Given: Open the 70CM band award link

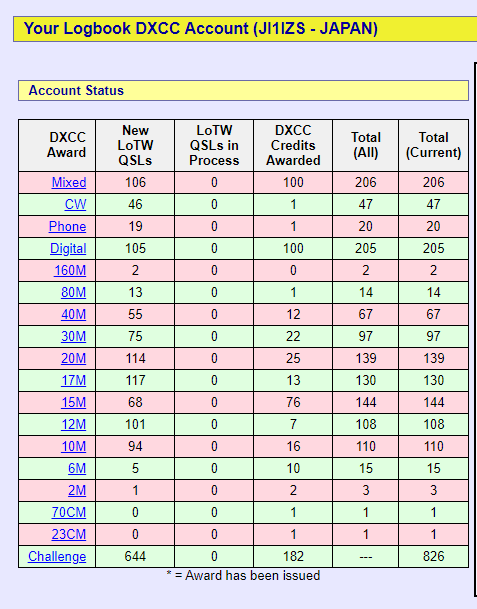Looking at the screenshot, I should (x=69, y=512).
